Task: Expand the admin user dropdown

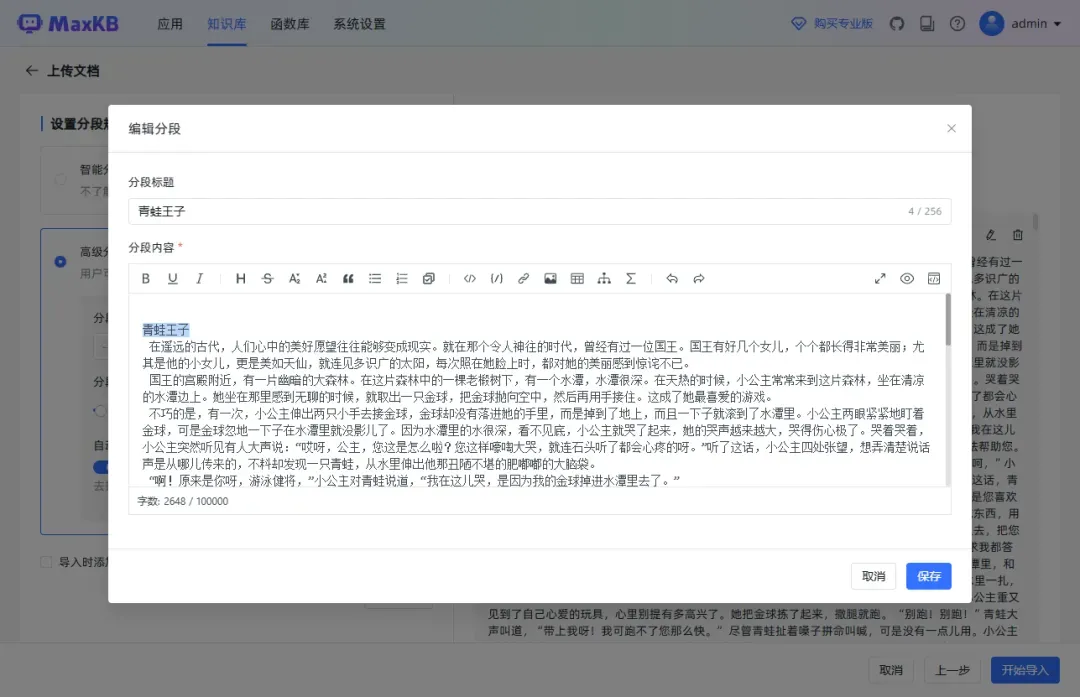Action: coord(1020,23)
